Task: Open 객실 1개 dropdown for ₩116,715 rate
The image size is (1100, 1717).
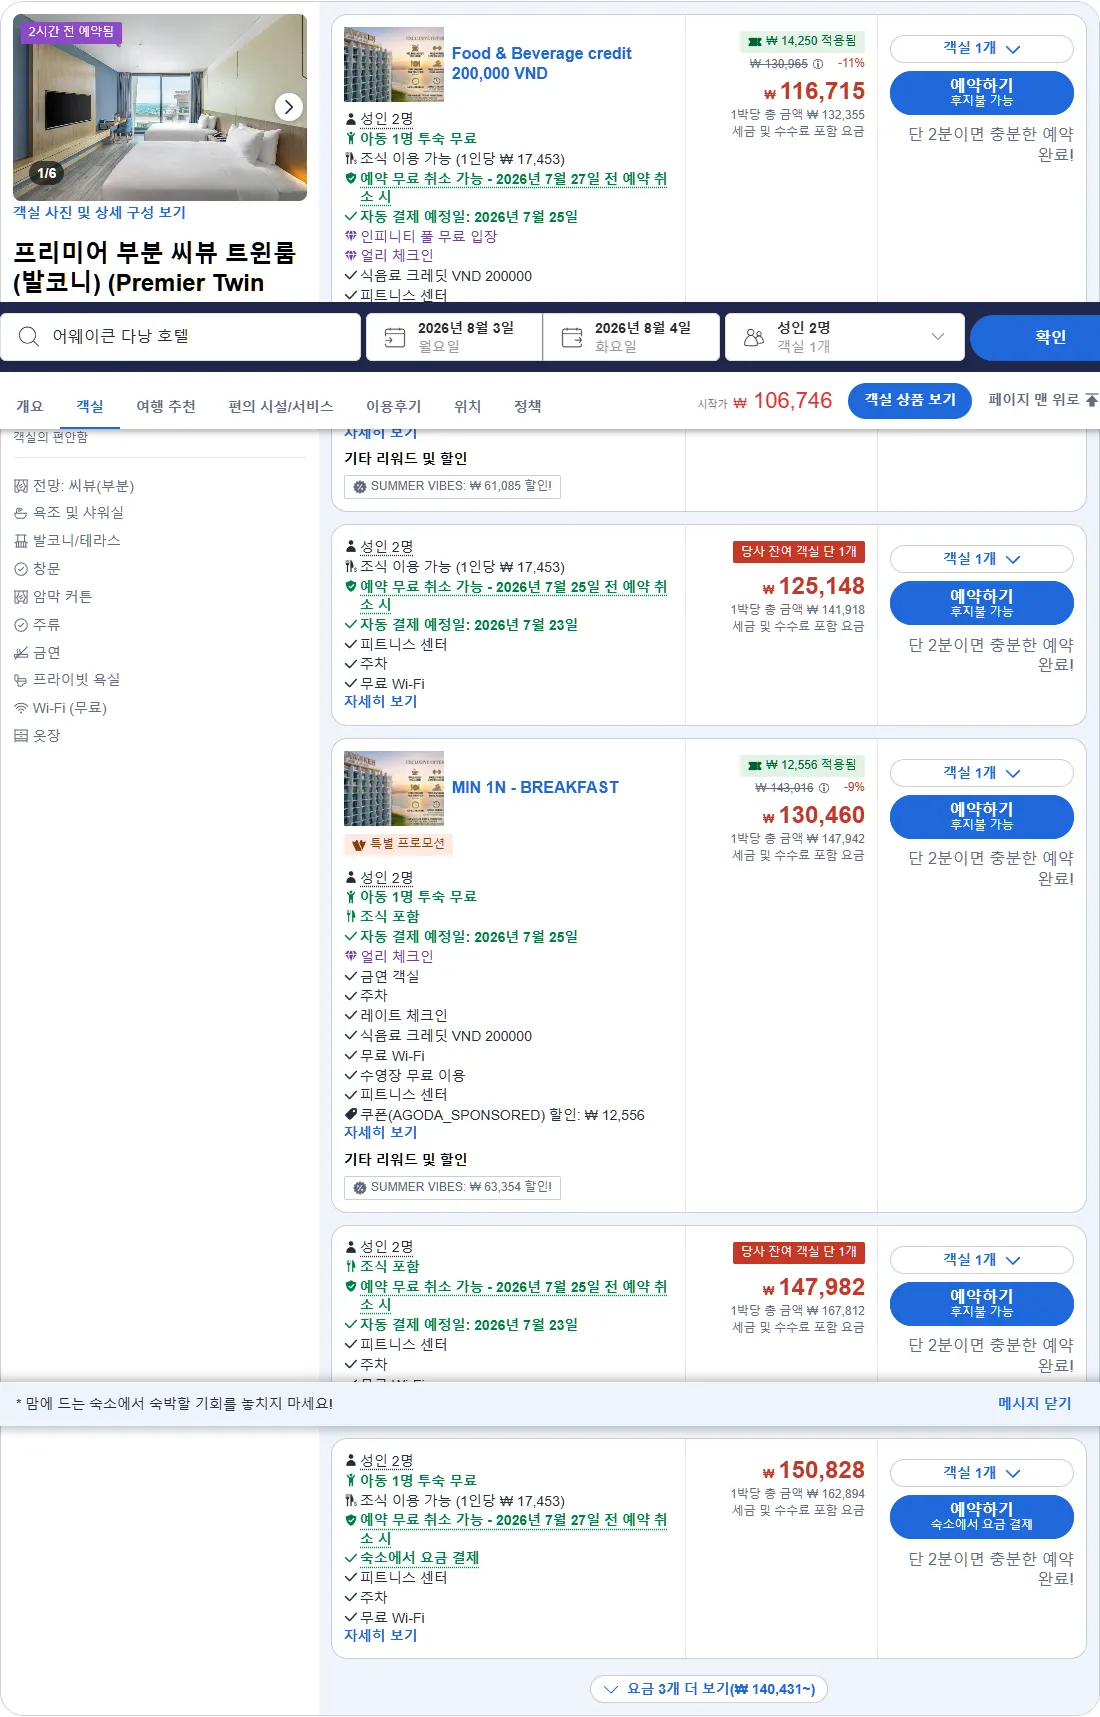Action: tap(981, 49)
